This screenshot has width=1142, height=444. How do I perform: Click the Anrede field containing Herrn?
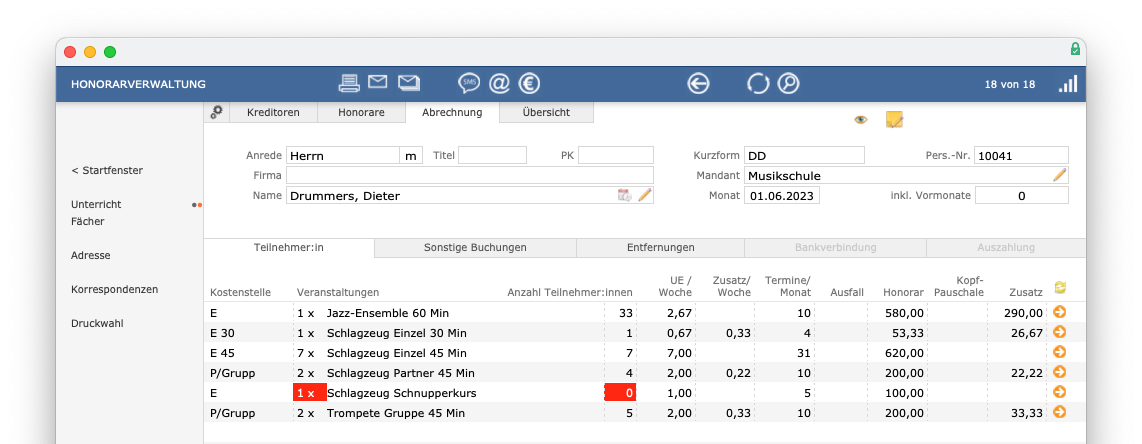point(343,155)
